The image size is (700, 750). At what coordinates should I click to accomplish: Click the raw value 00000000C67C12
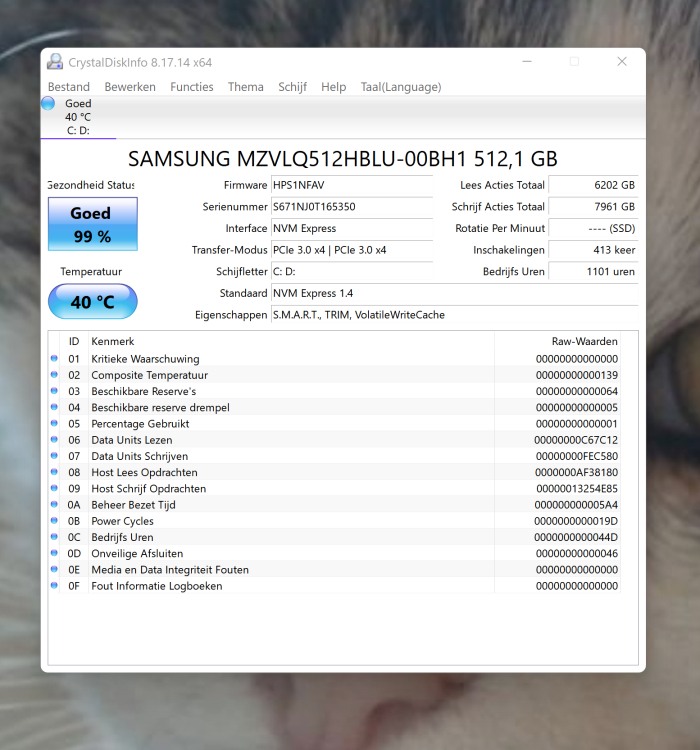(576, 440)
